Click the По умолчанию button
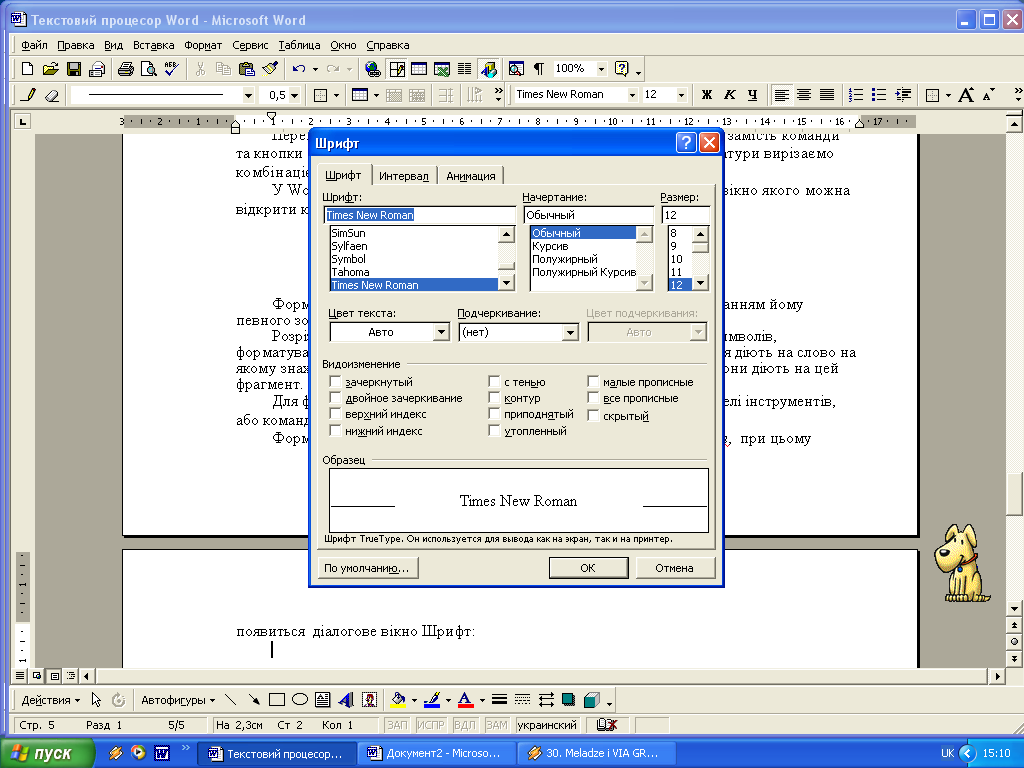1024x768 pixels. 367,568
